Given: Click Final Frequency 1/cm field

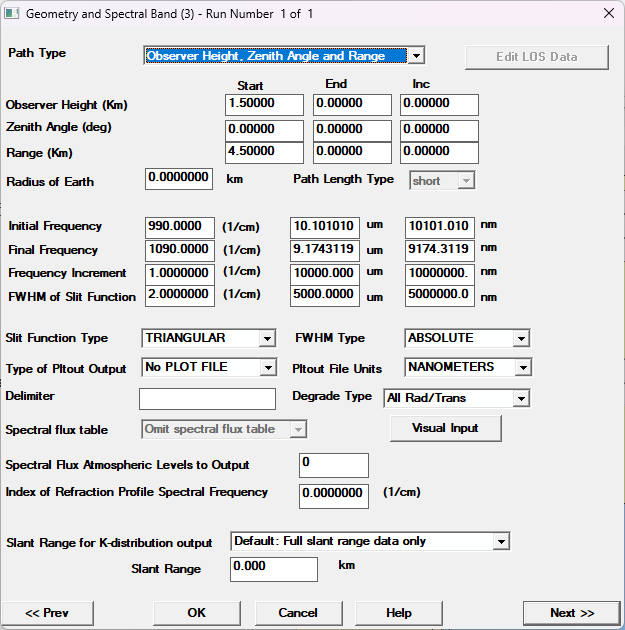Looking at the screenshot, I should coord(180,251).
